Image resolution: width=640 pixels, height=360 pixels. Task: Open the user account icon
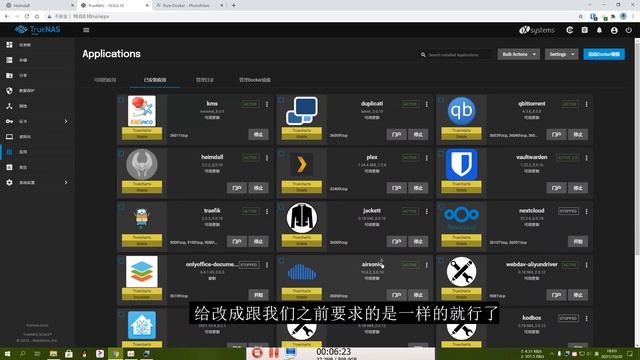click(614, 30)
